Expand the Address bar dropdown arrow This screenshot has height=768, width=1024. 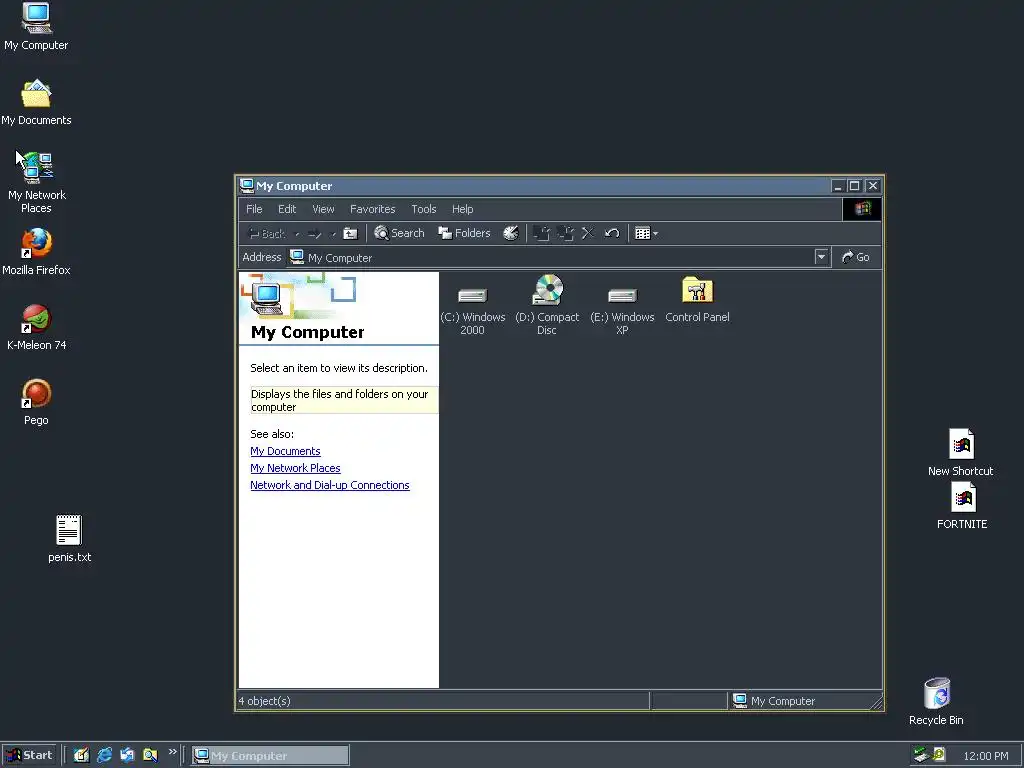822,257
